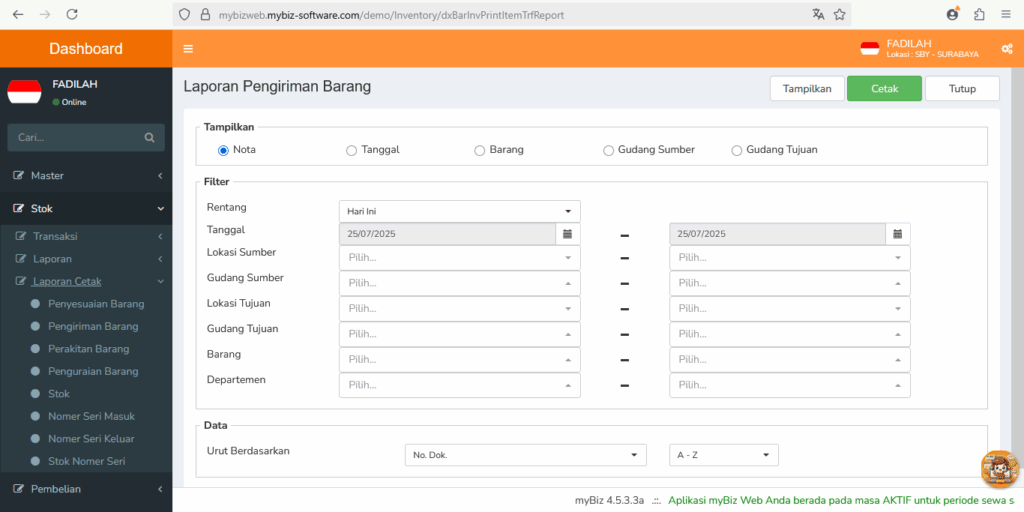Open Nomer Seri Masuk report item
Image resolution: width=1024 pixels, height=512 pixels.
(91, 416)
